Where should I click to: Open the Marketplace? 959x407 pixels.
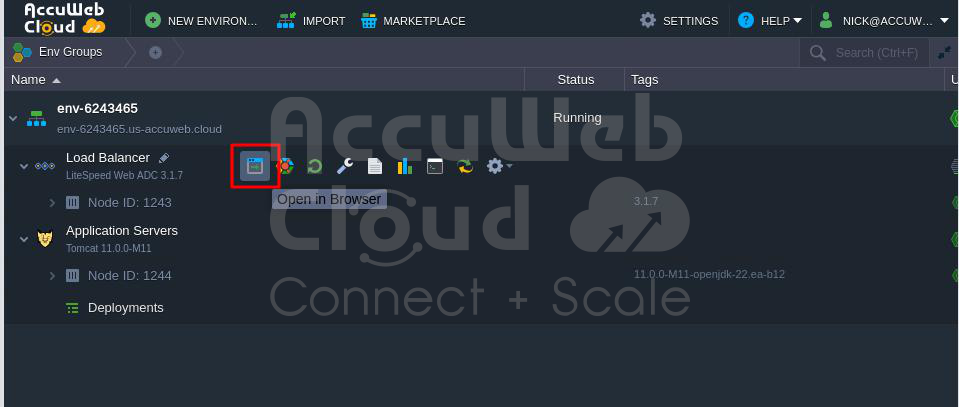(413, 20)
